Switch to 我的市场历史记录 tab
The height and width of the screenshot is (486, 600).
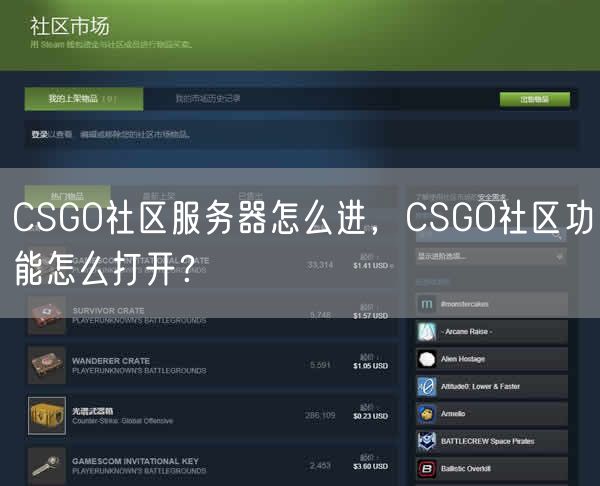(208, 99)
